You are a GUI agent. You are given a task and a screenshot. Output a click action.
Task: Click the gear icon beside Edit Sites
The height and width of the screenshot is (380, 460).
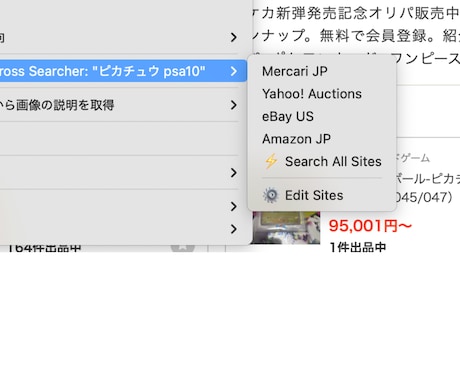coord(271,195)
